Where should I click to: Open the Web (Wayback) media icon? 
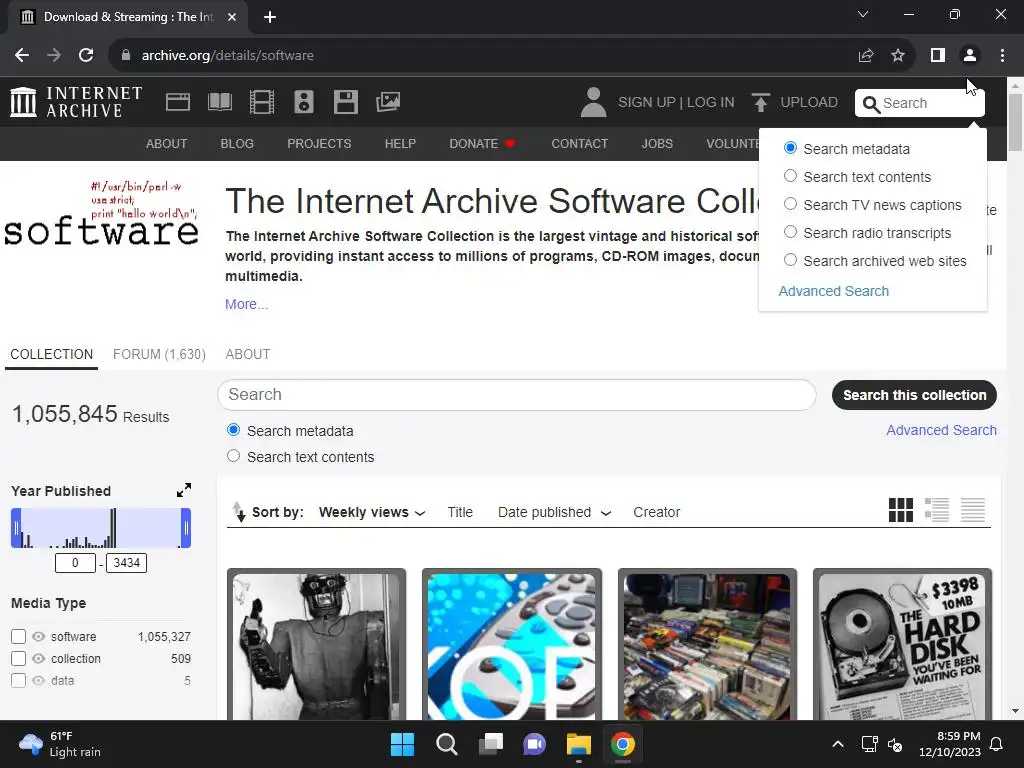[x=178, y=103]
